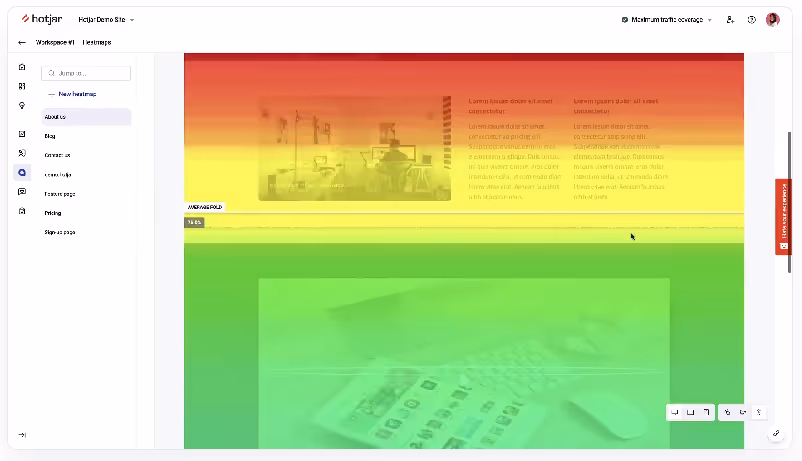Viewport: 802px width, 461px height.
Task: Open the red feedback tab on right edge
Action: [784, 217]
